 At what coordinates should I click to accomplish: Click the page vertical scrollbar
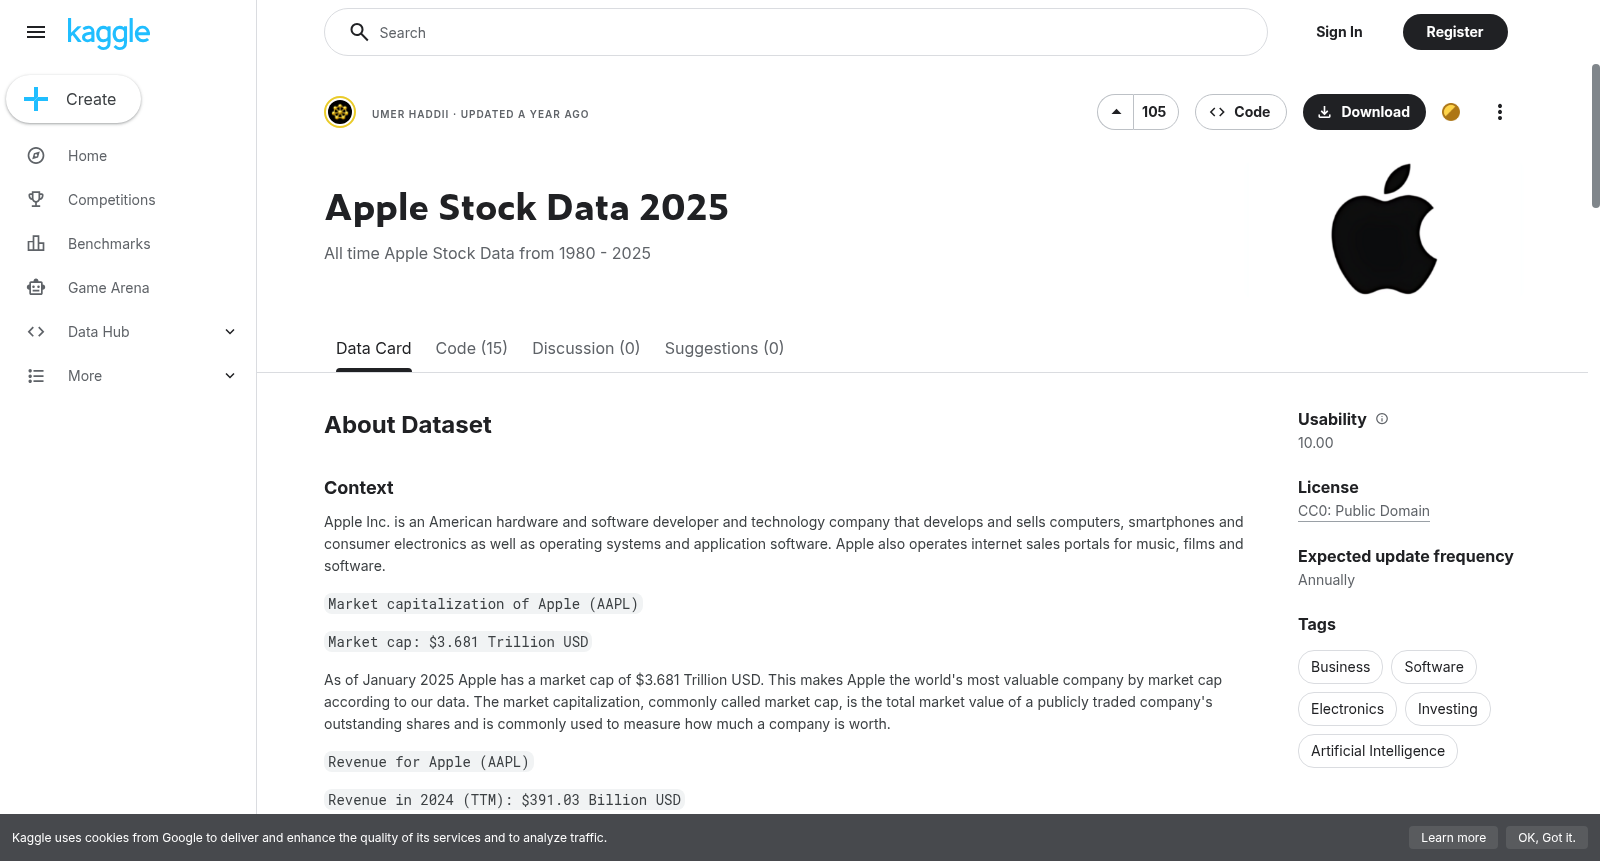(1595, 136)
